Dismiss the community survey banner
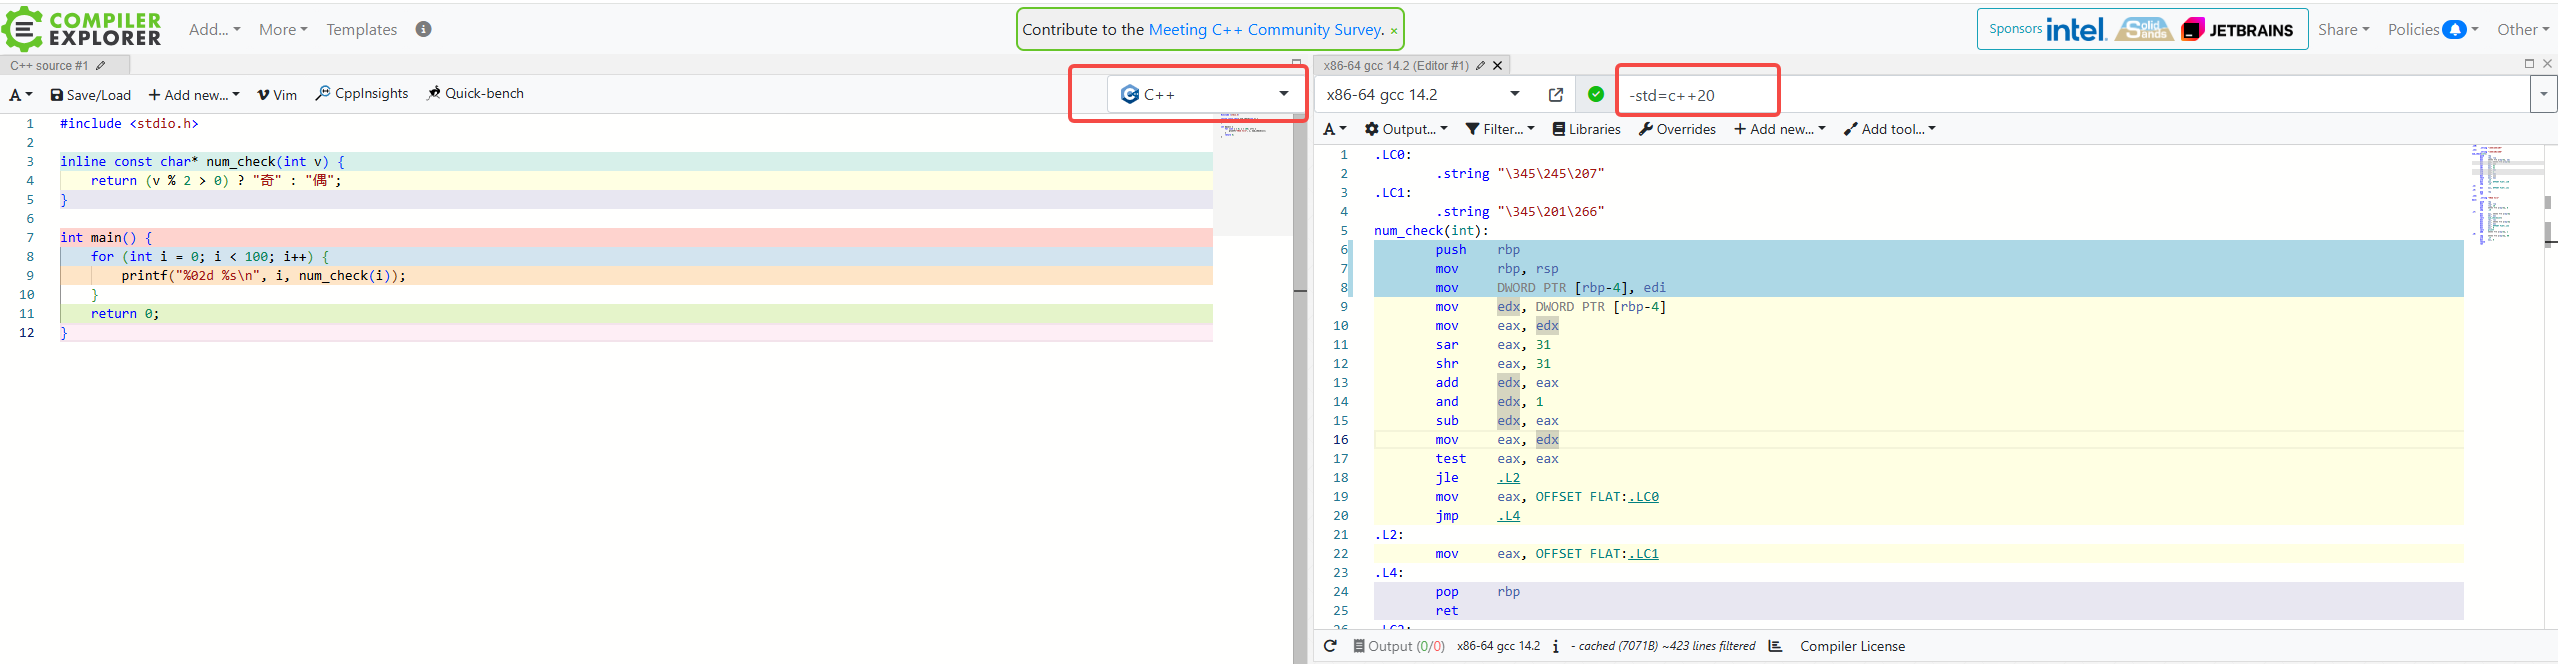Viewport: 2558px width, 664px height. (x=1394, y=31)
